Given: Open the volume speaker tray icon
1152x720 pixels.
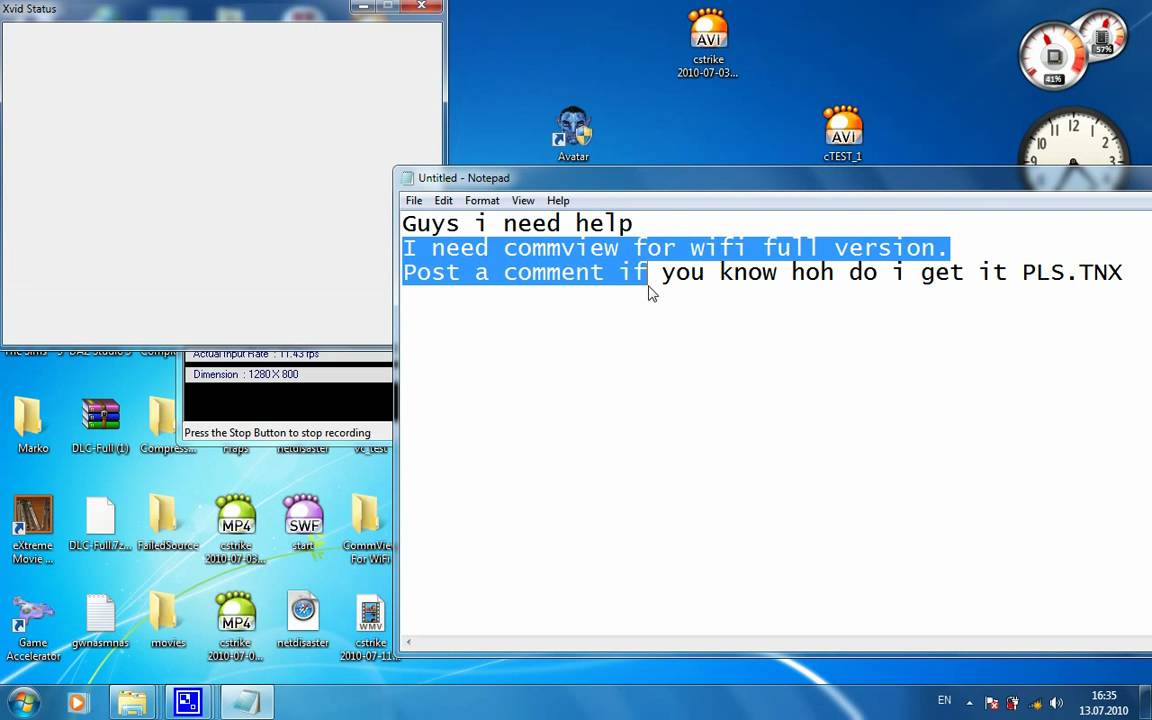Looking at the screenshot, I should 1057,703.
